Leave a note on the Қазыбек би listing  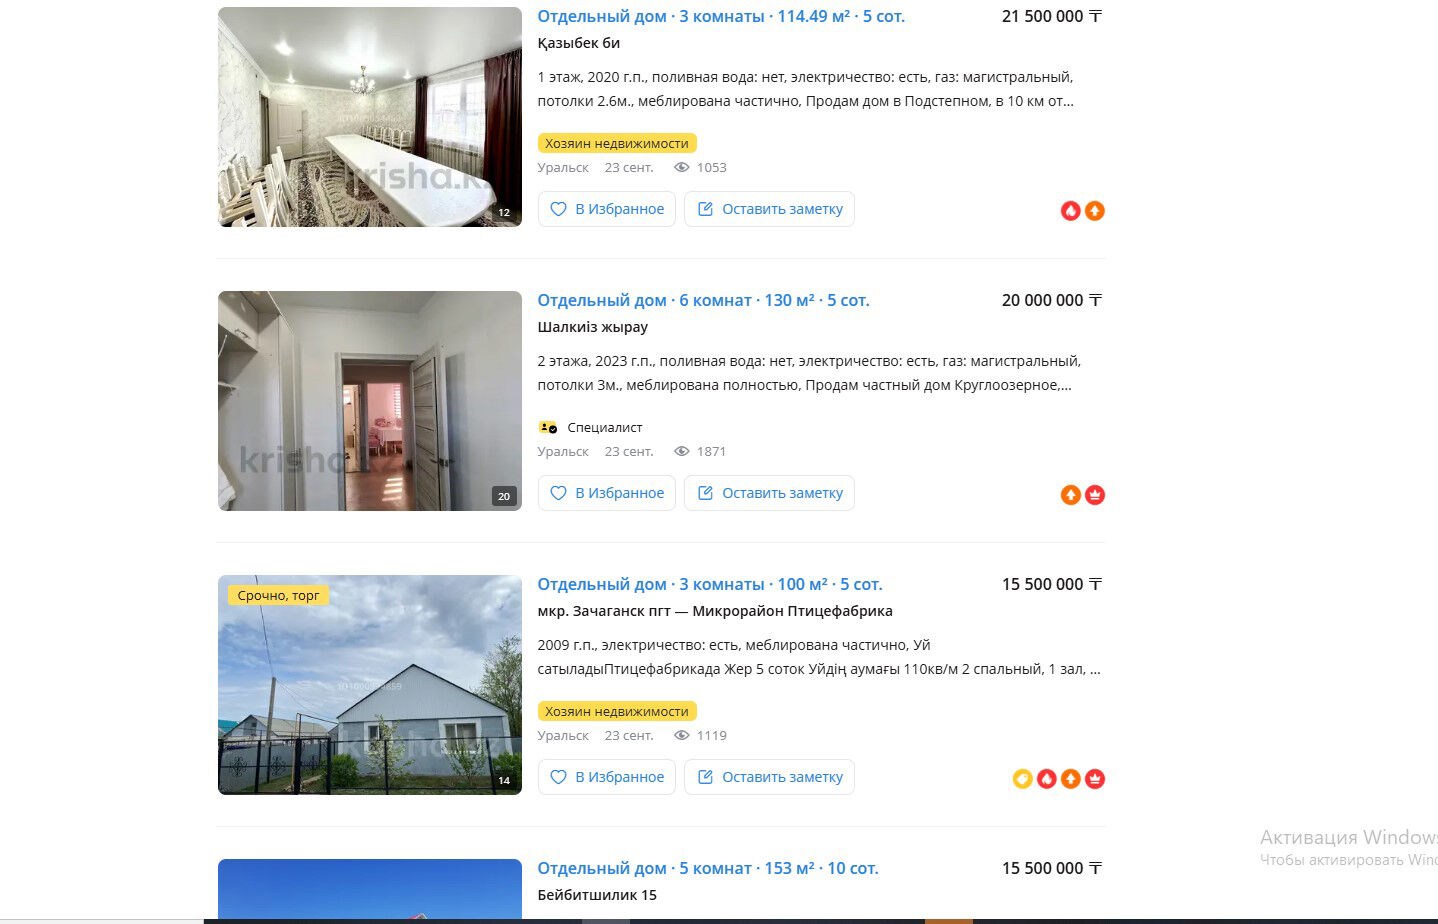click(769, 209)
